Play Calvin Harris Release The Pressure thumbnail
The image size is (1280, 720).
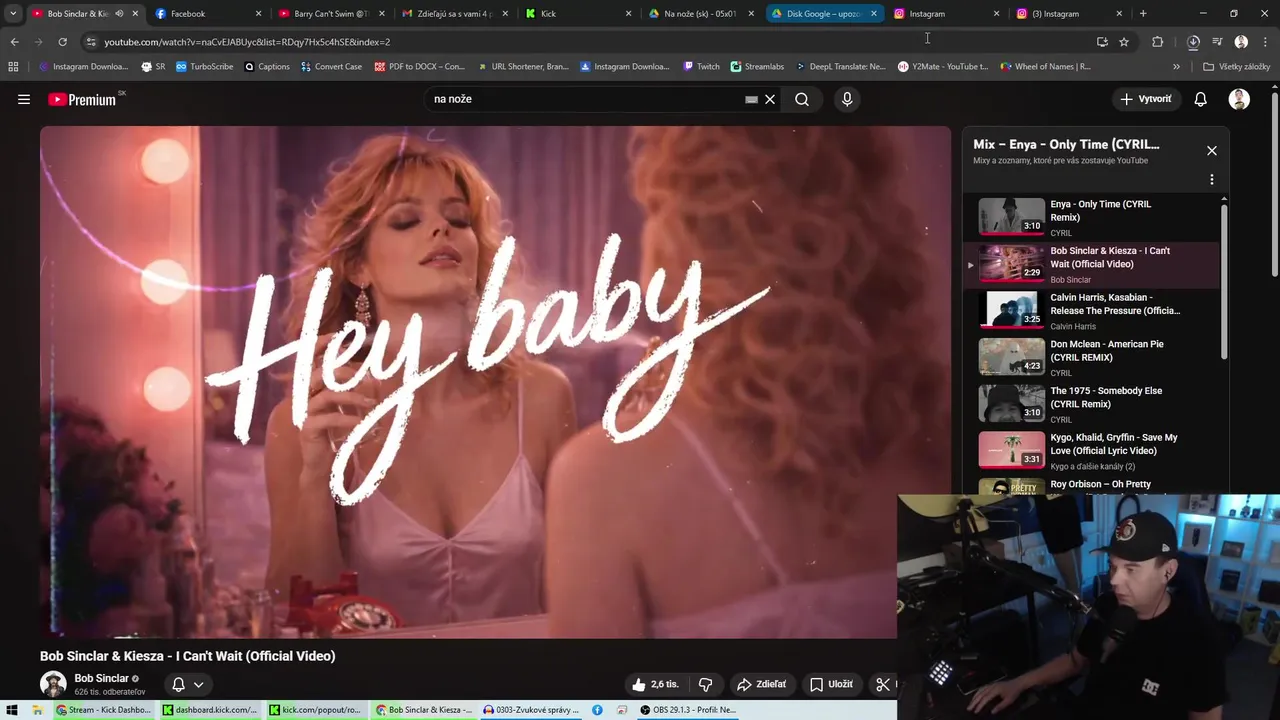click(1012, 310)
